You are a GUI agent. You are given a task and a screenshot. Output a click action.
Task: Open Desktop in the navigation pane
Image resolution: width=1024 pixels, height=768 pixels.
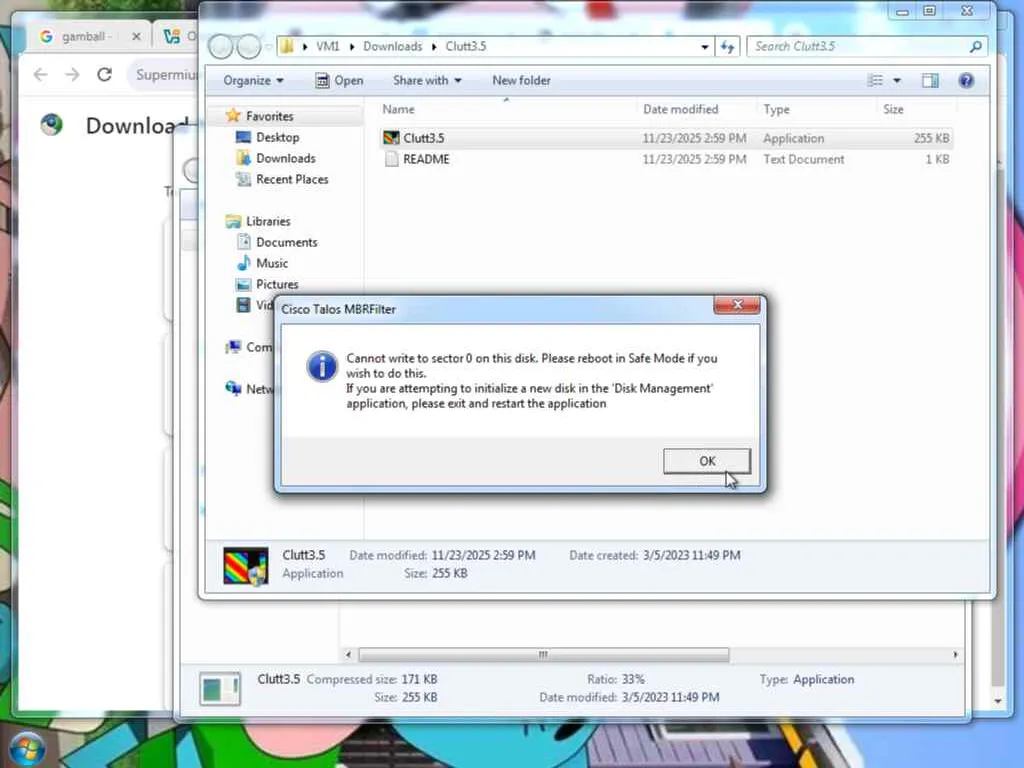pyautogui.click(x=278, y=137)
